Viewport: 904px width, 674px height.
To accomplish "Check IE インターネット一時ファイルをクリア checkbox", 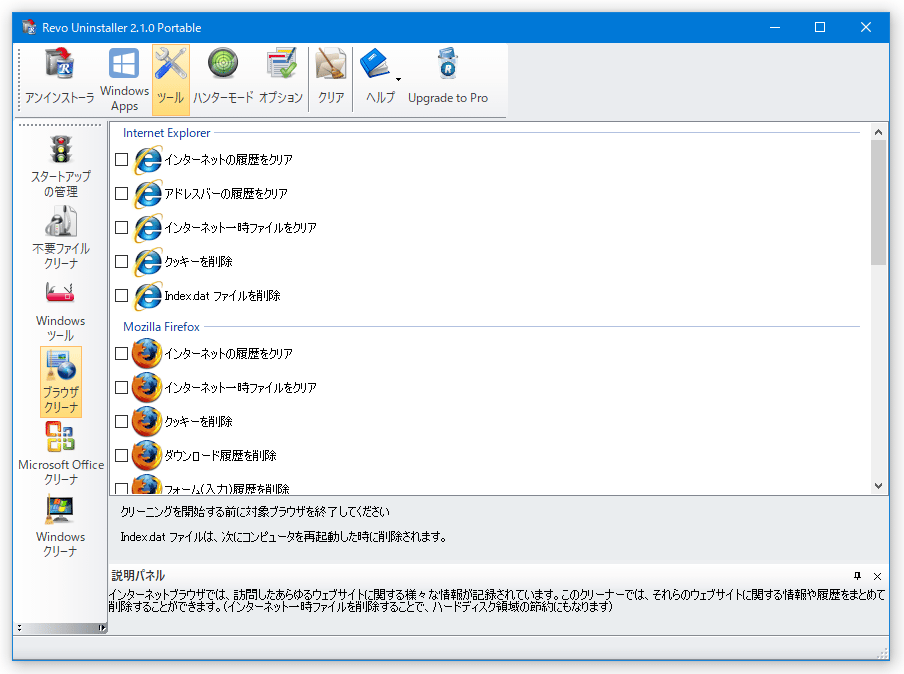I will click(x=121, y=228).
